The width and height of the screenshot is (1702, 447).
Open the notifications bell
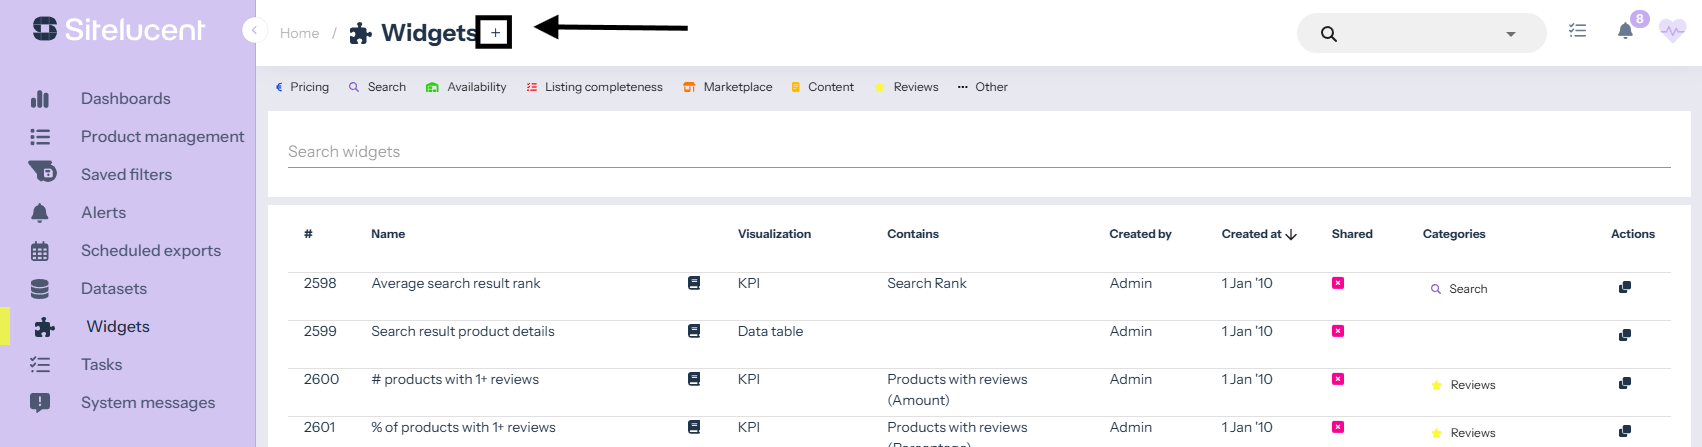point(1625,31)
